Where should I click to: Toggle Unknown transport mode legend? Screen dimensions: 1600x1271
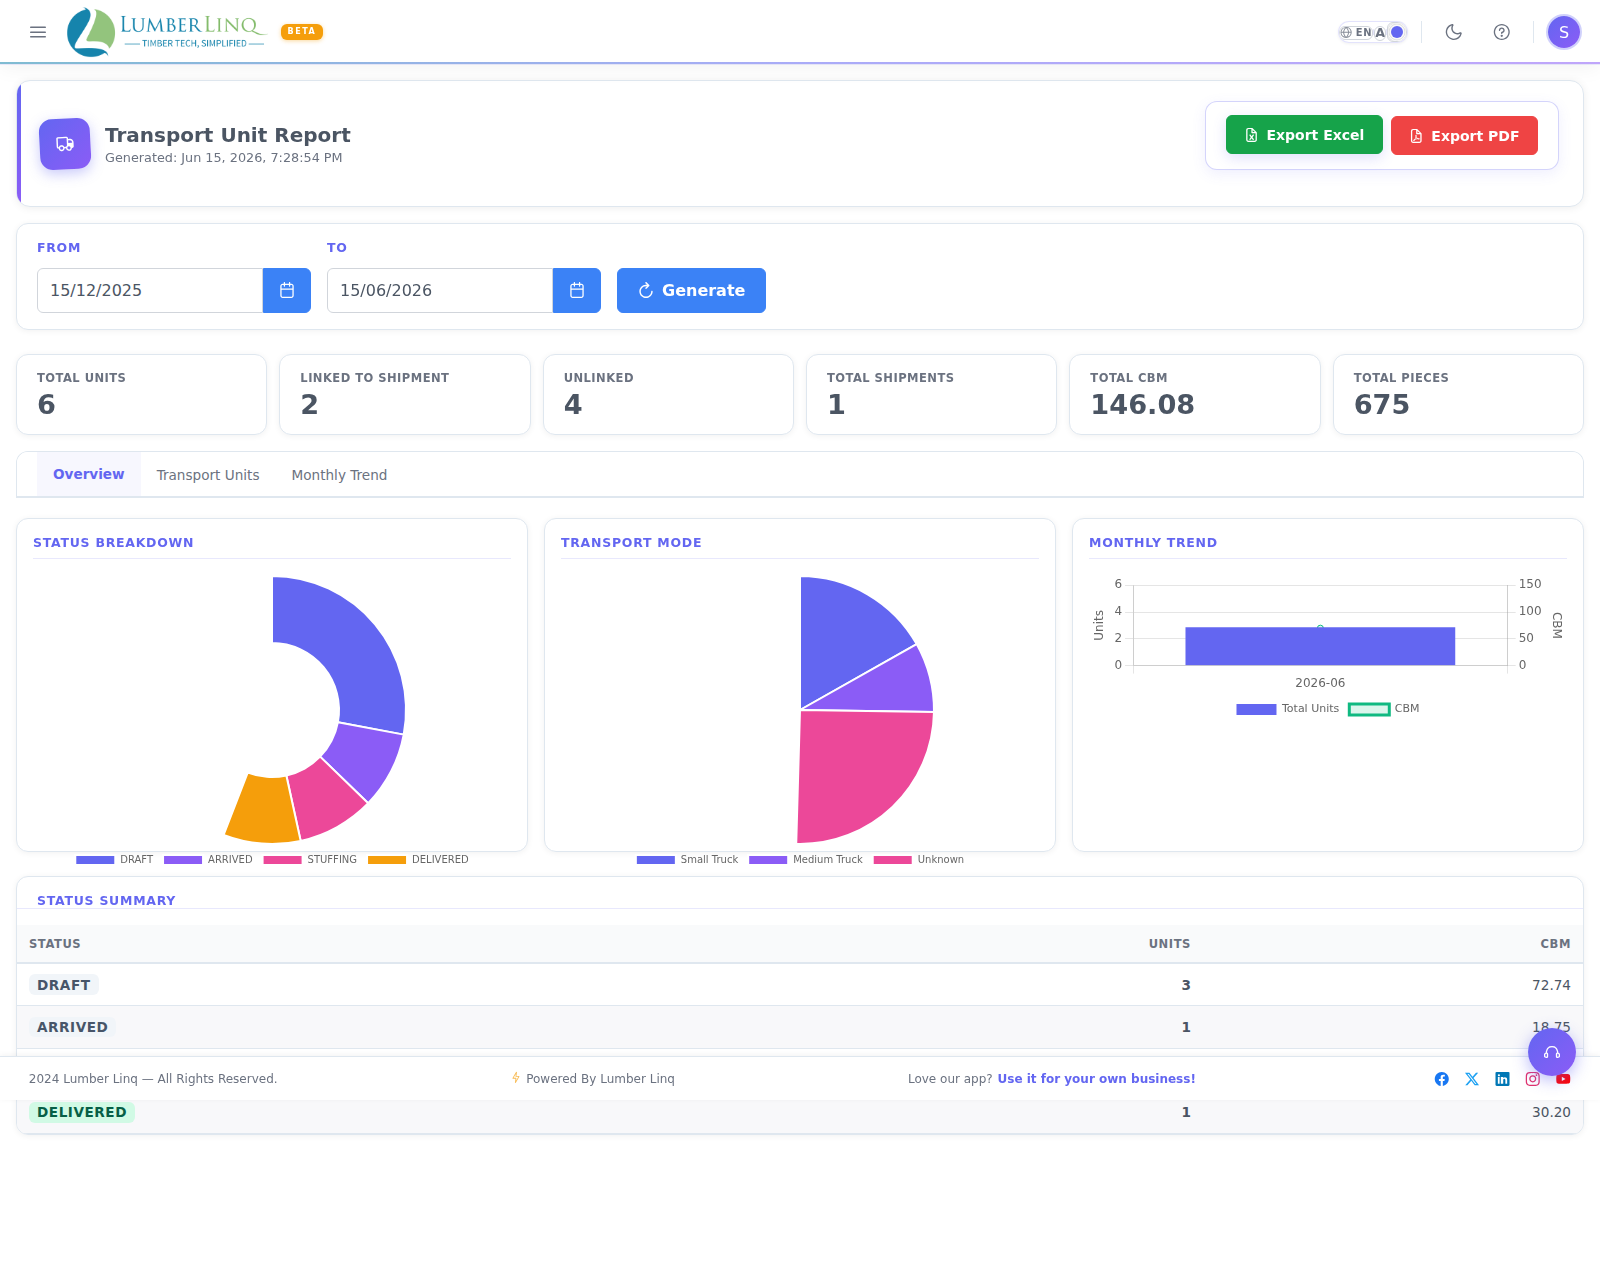919,860
